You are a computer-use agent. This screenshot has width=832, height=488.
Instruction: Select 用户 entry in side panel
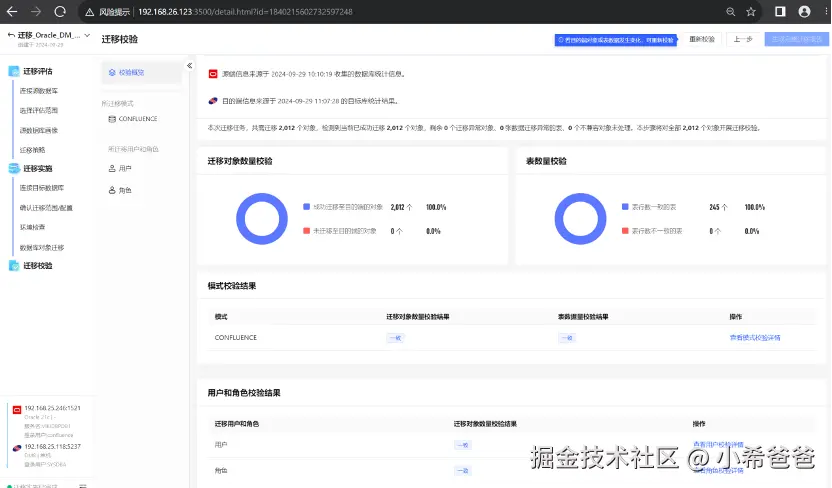(x=125, y=169)
